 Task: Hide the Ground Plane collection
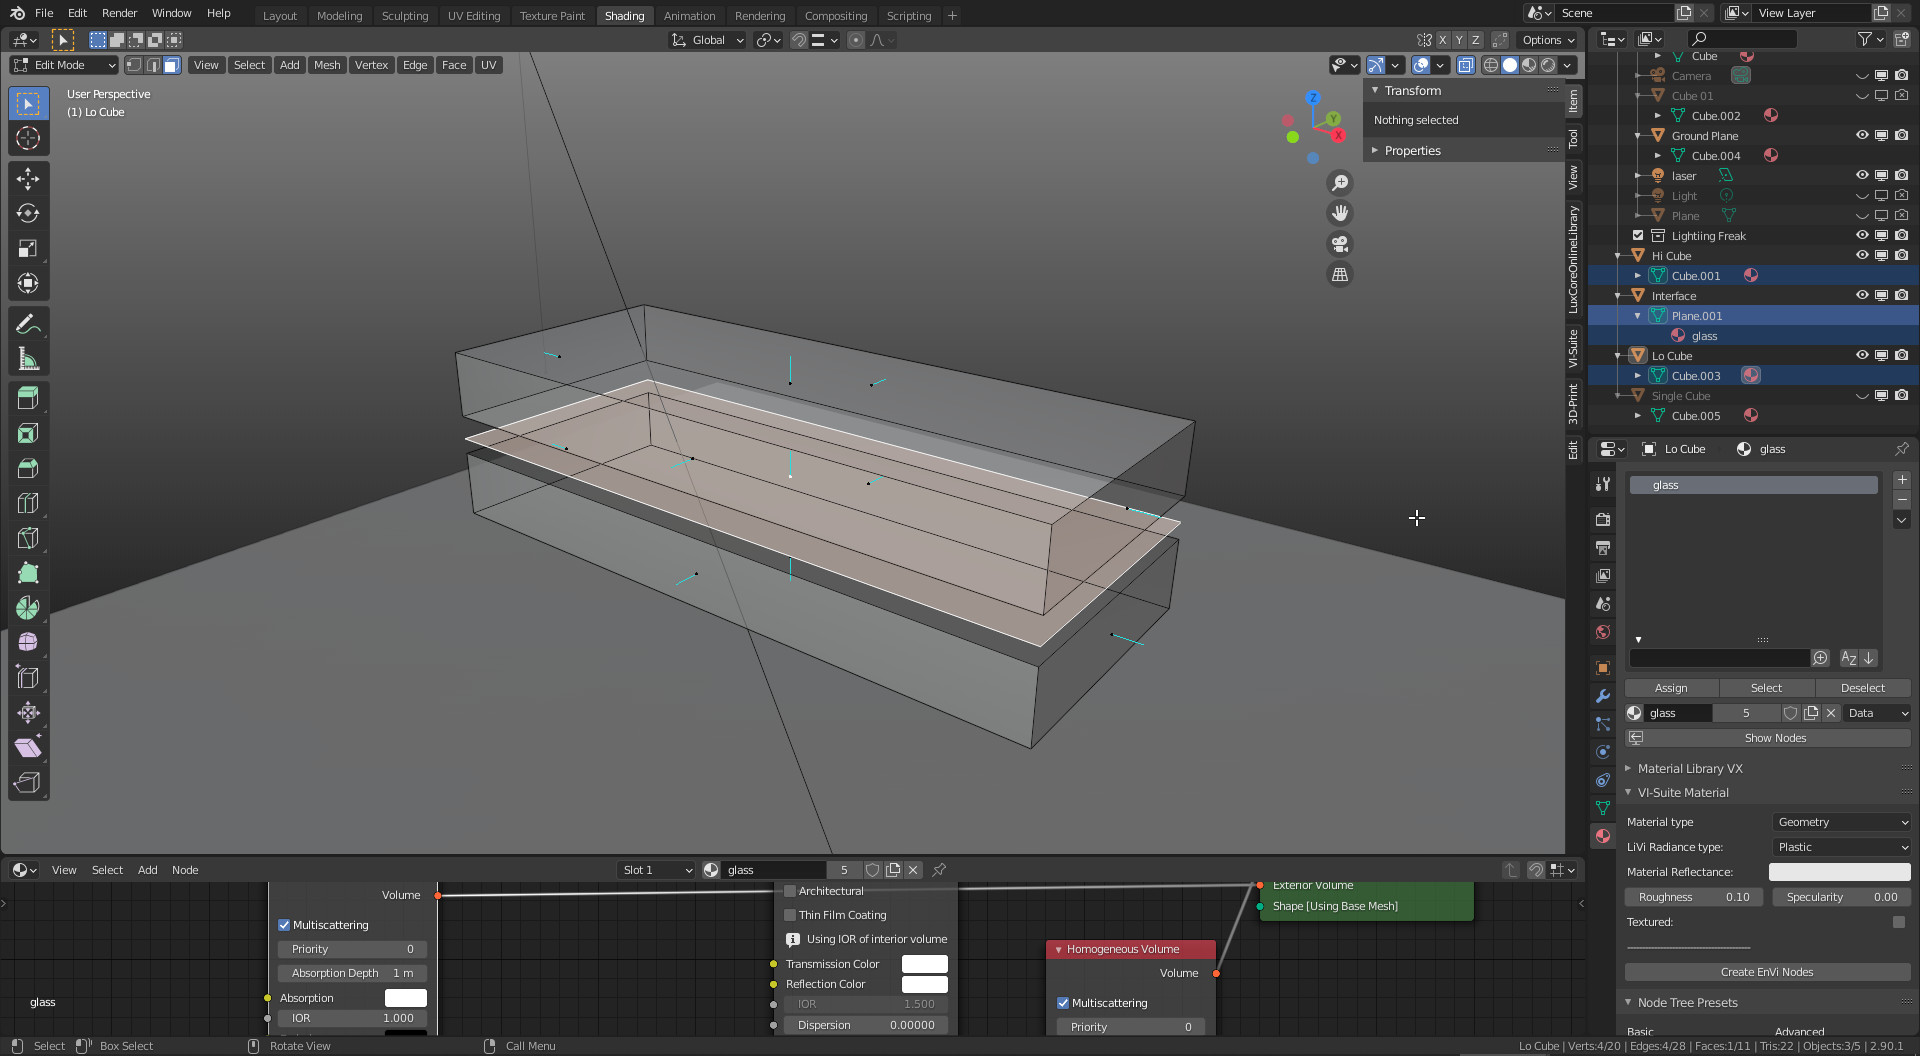tap(1862, 136)
